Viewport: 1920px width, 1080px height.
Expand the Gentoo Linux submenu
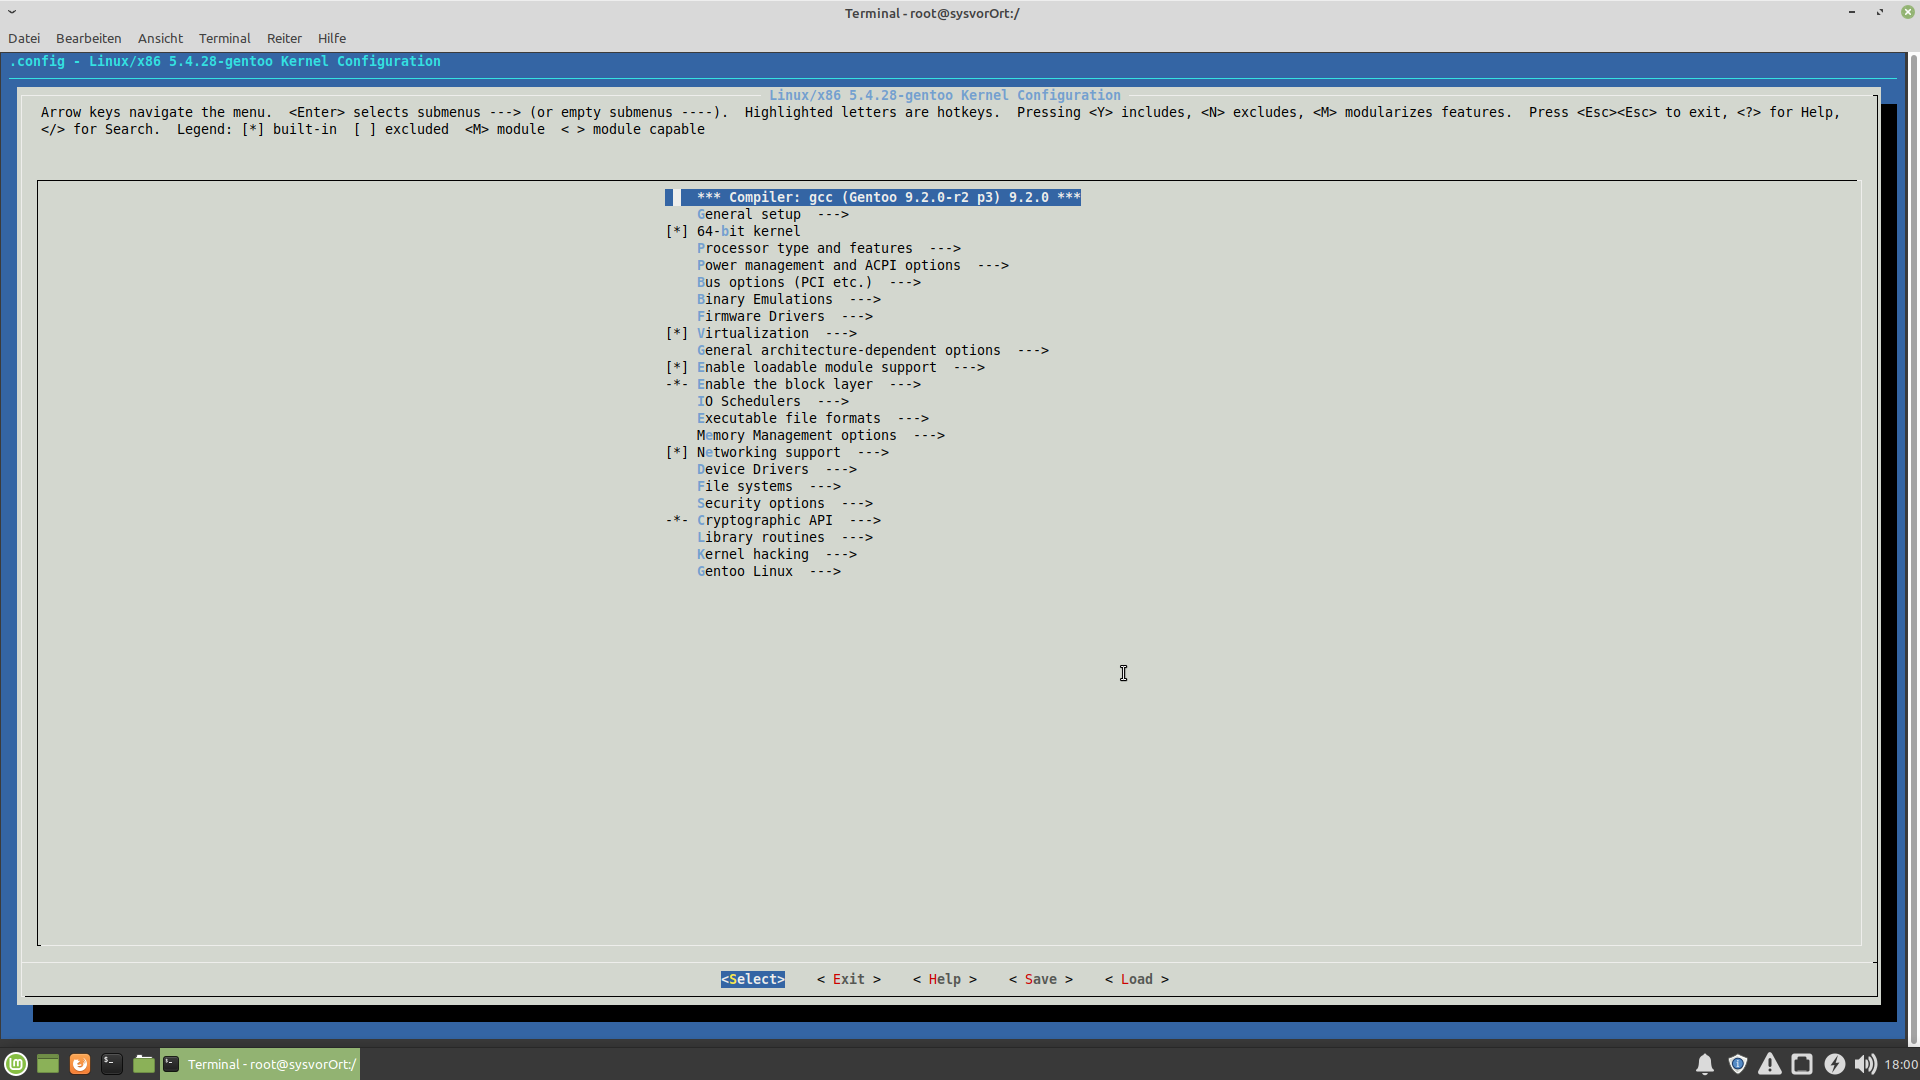[x=768, y=571]
